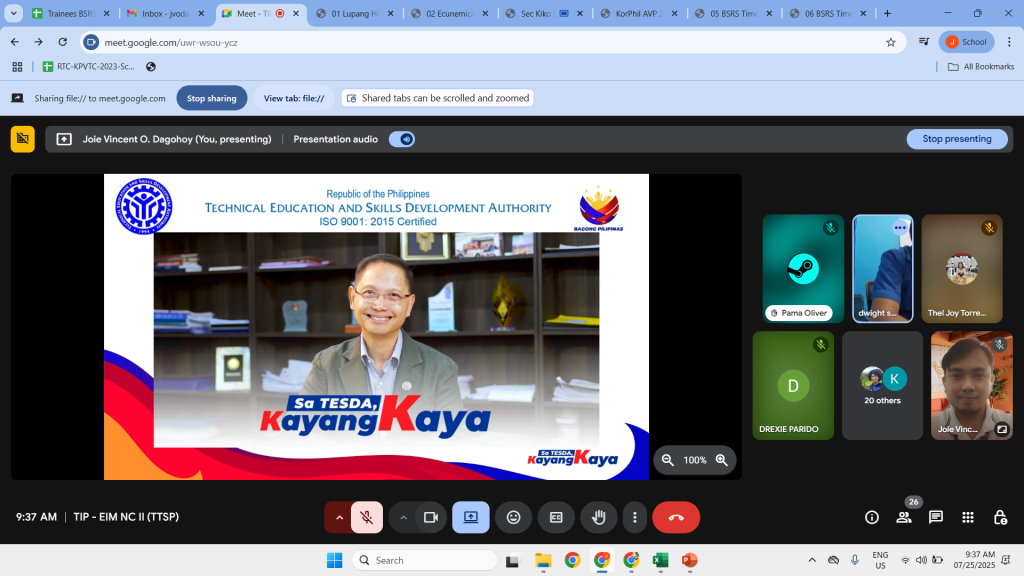Toggle microphone mute in Meet controls
Screen dimensions: 1024x576
pos(366,517)
